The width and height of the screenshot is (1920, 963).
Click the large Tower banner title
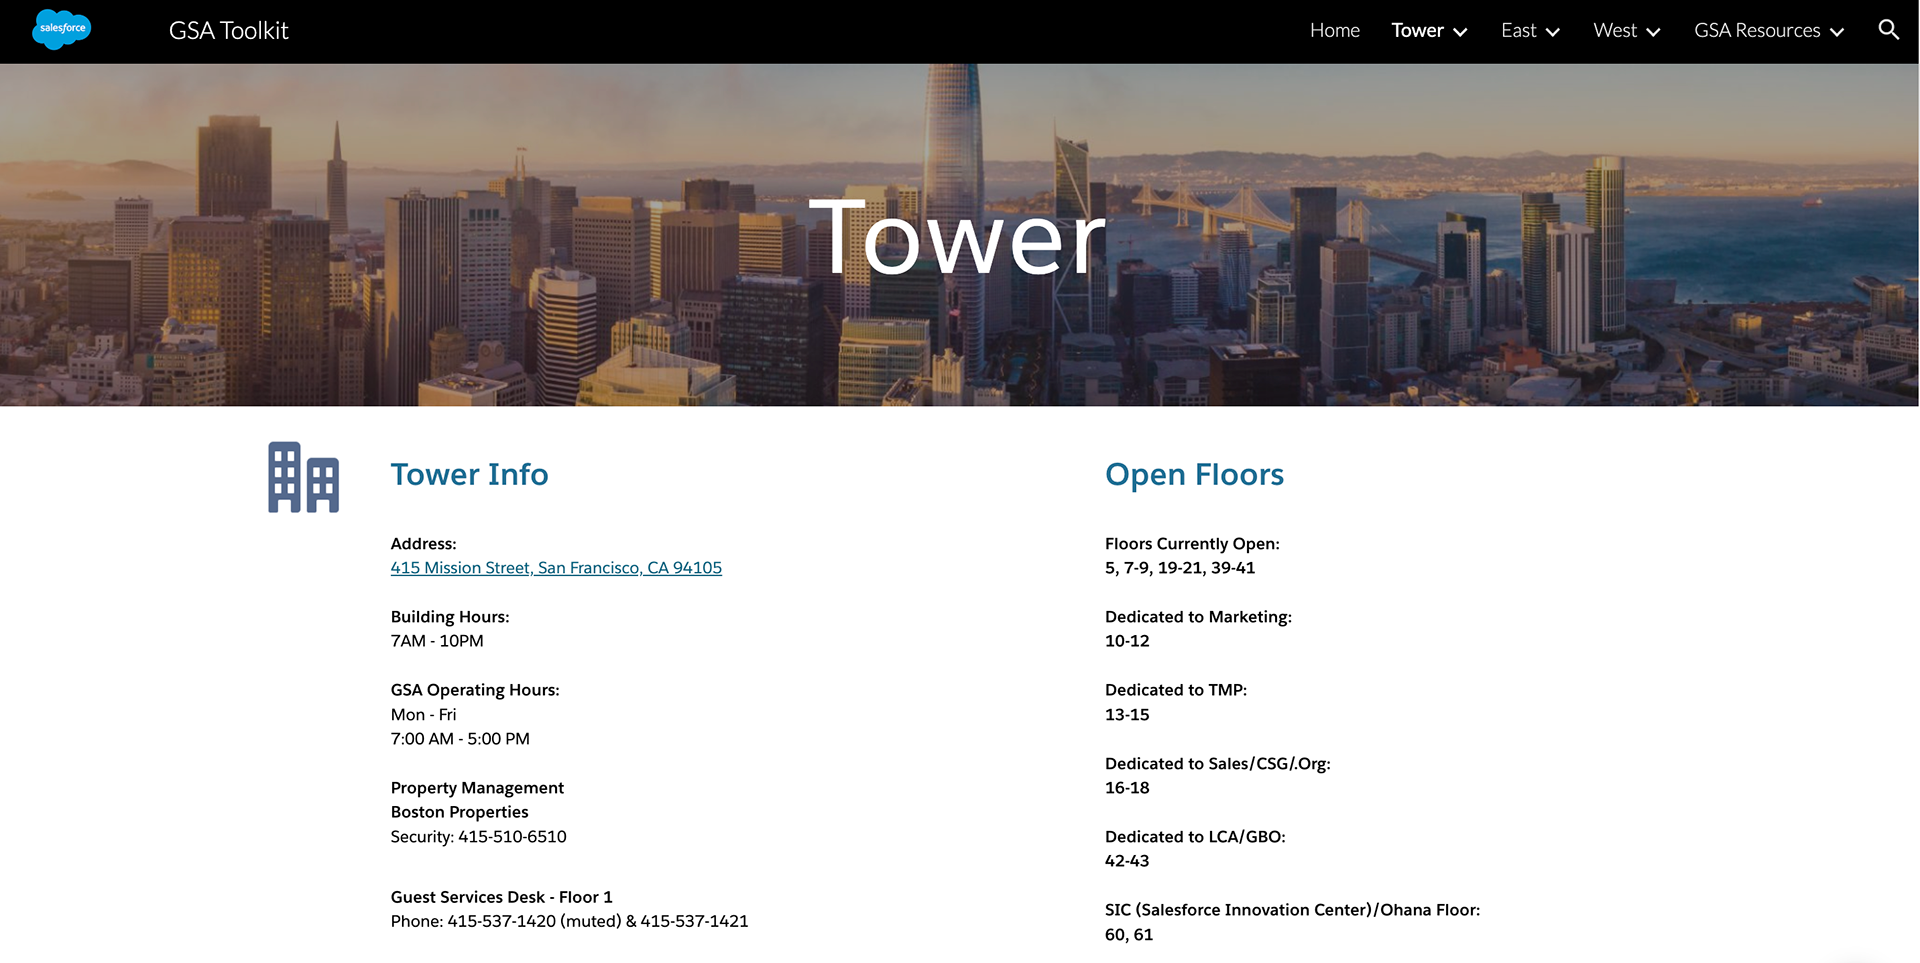958,238
